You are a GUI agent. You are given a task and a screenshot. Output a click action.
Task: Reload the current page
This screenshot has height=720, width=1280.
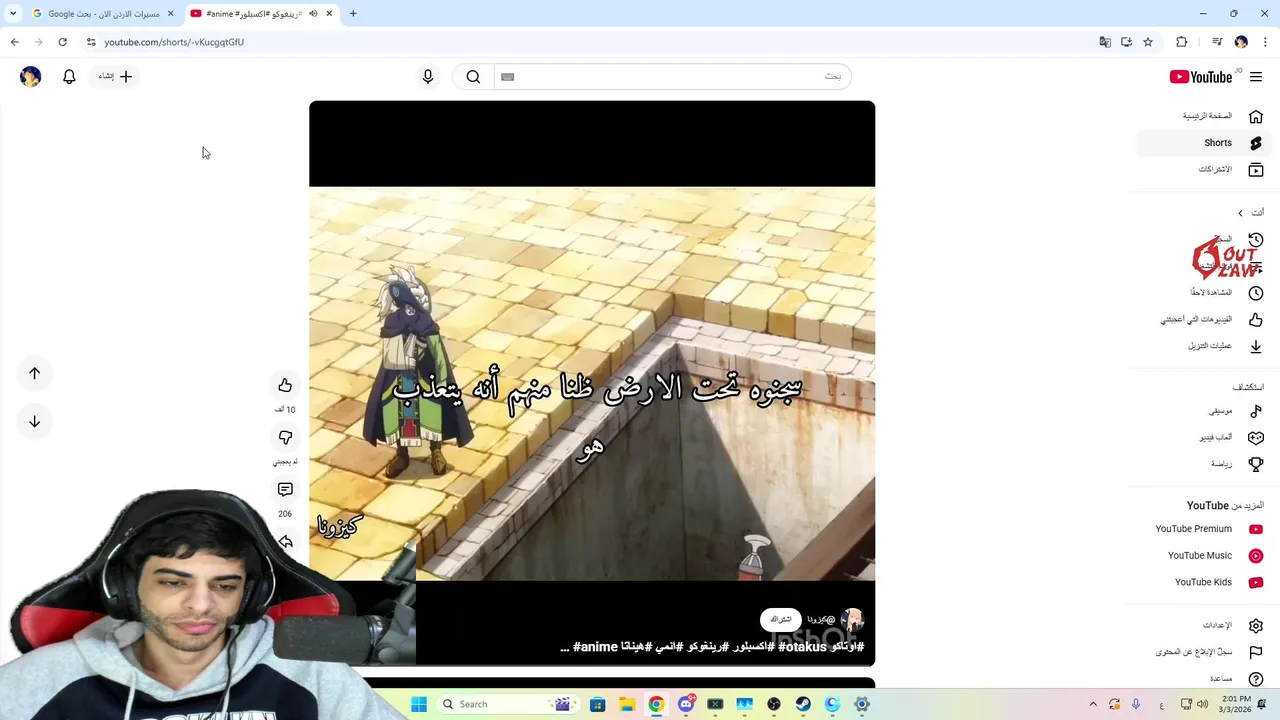(x=62, y=42)
